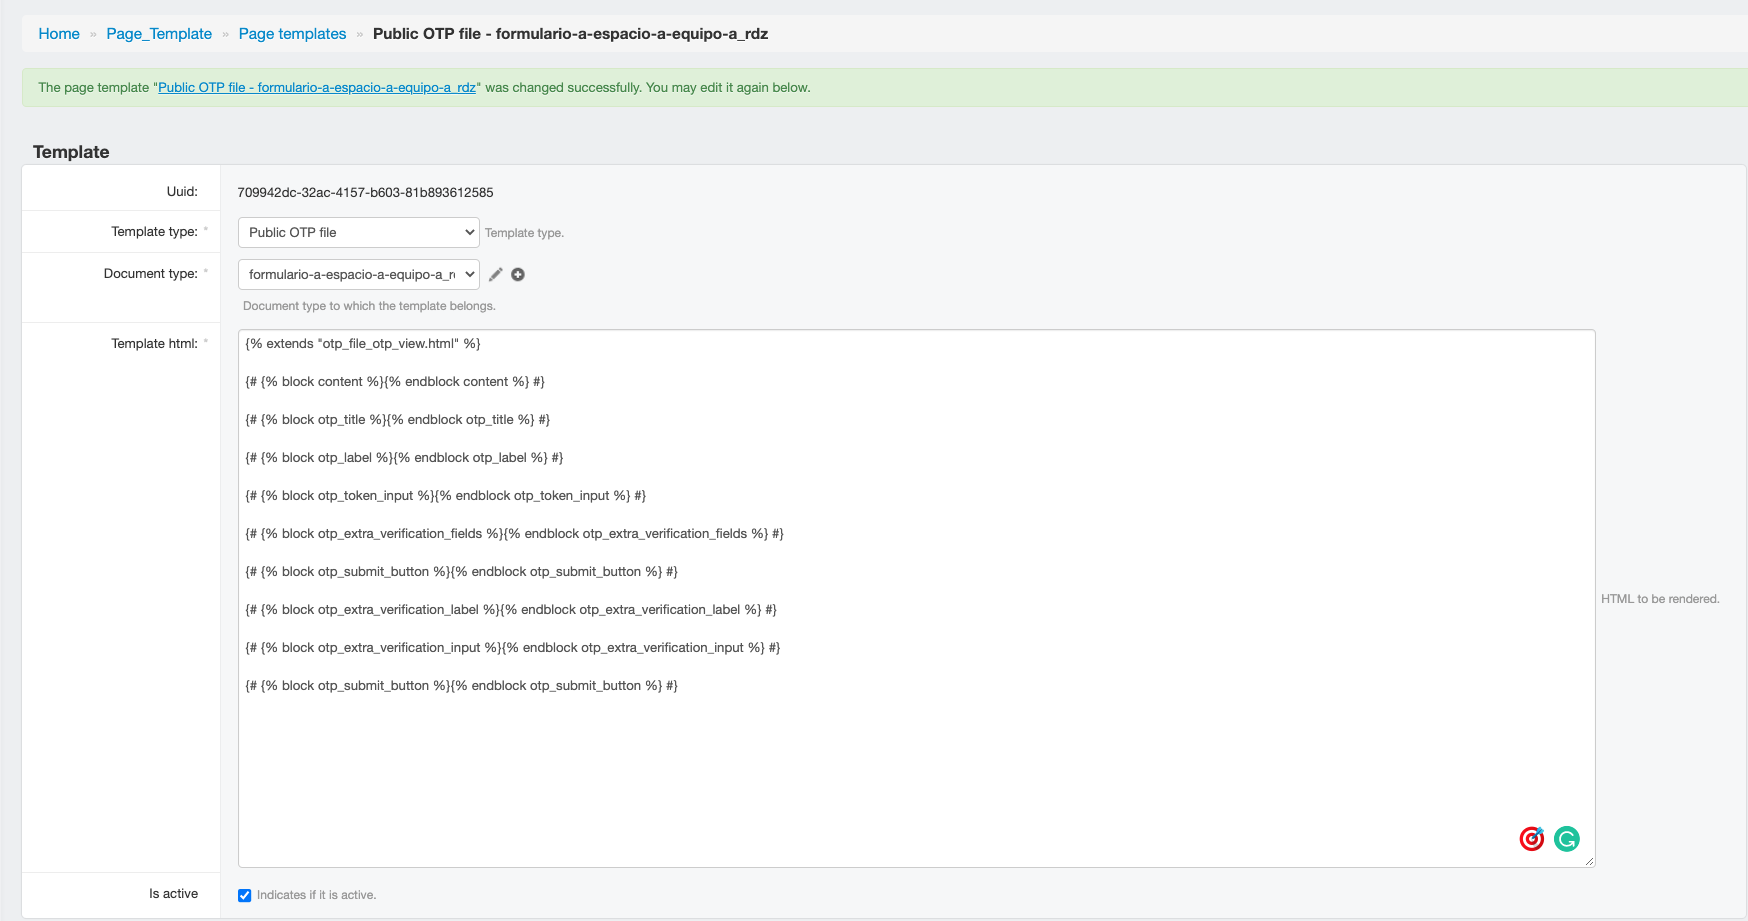Screen dimensions: 1748x921
Task: Click the pencil icon to edit document type
Action: [x=495, y=275]
